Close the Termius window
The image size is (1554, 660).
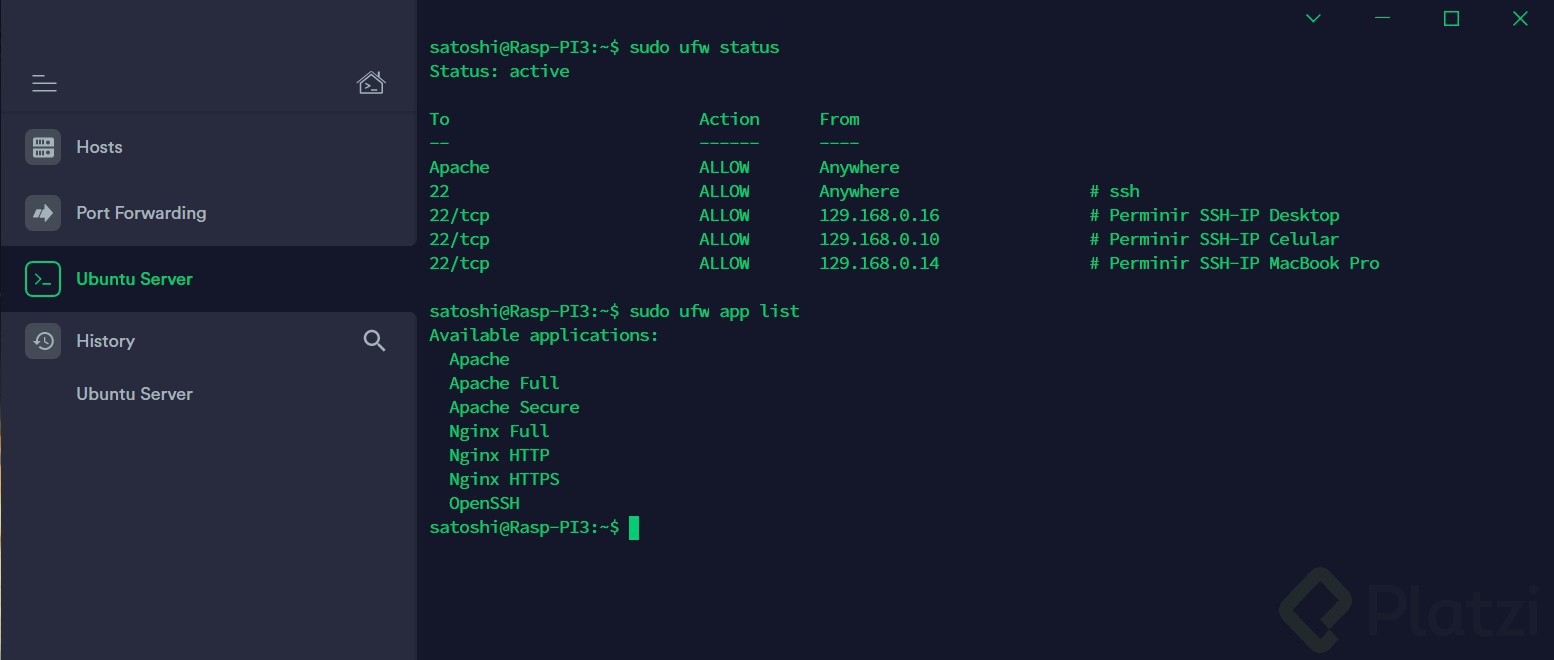(x=1520, y=18)
